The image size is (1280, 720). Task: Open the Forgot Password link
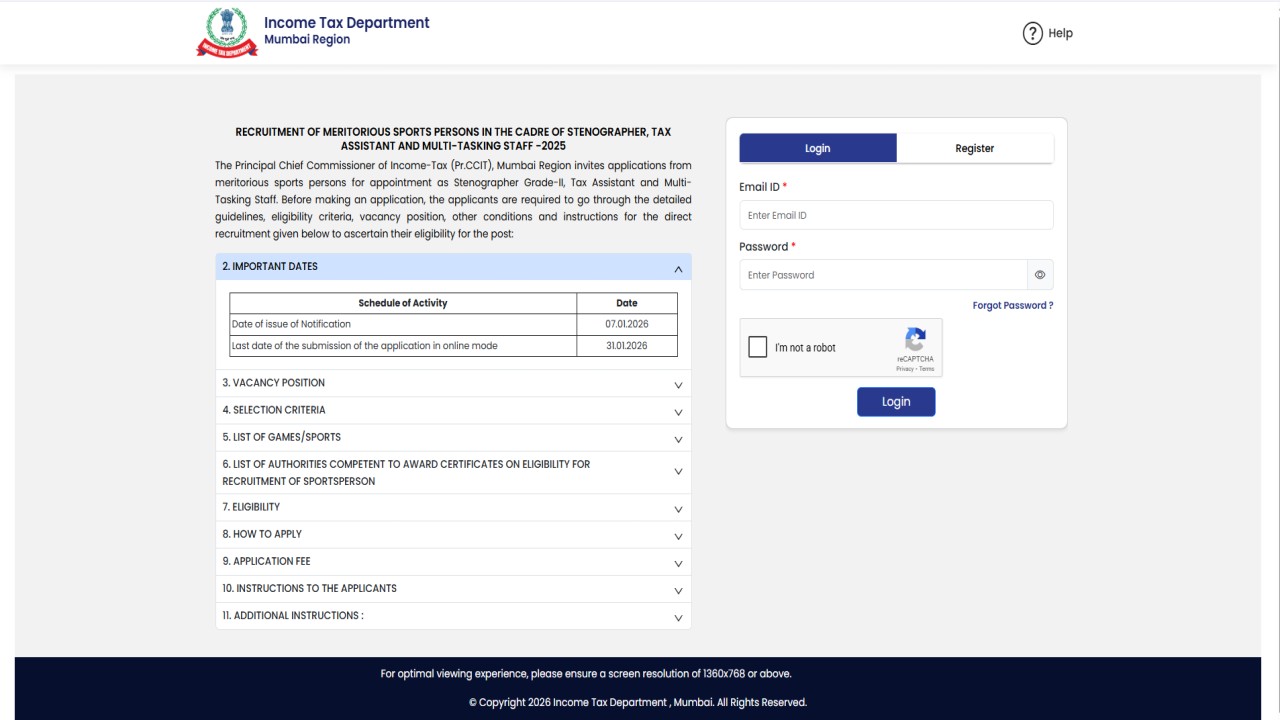1012,305
